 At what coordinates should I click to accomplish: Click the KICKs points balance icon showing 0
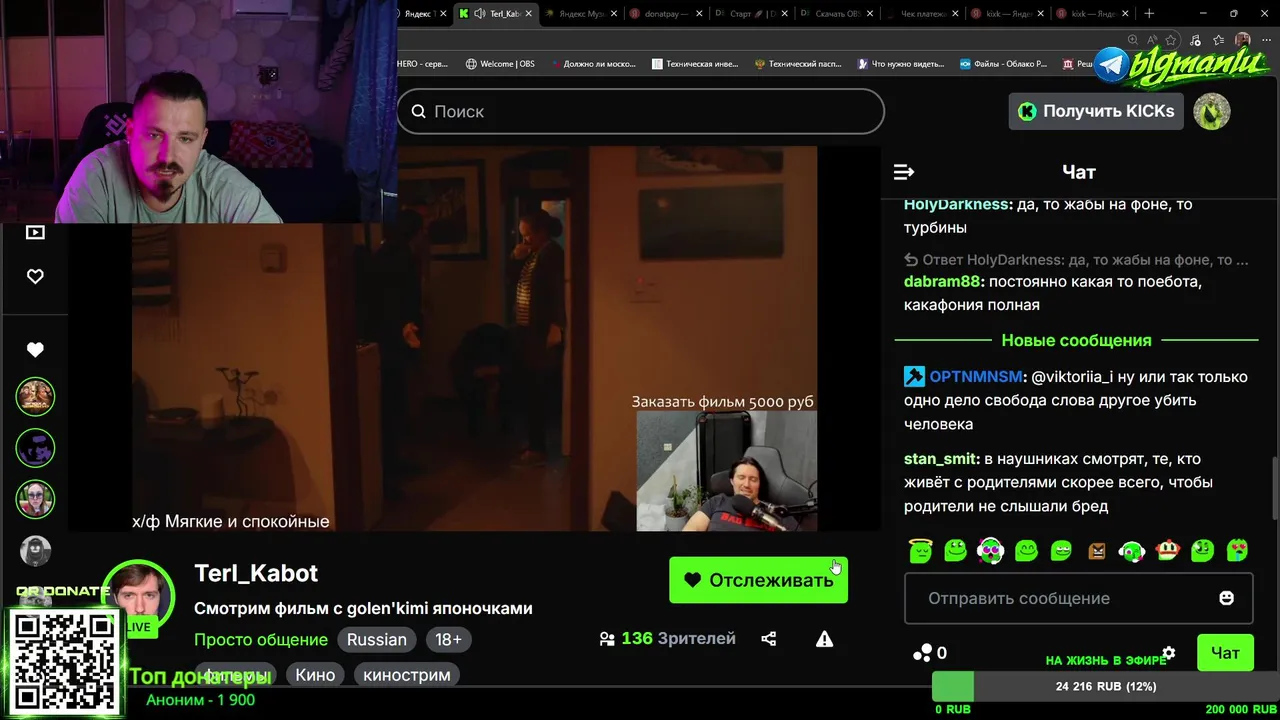[930, 653]
